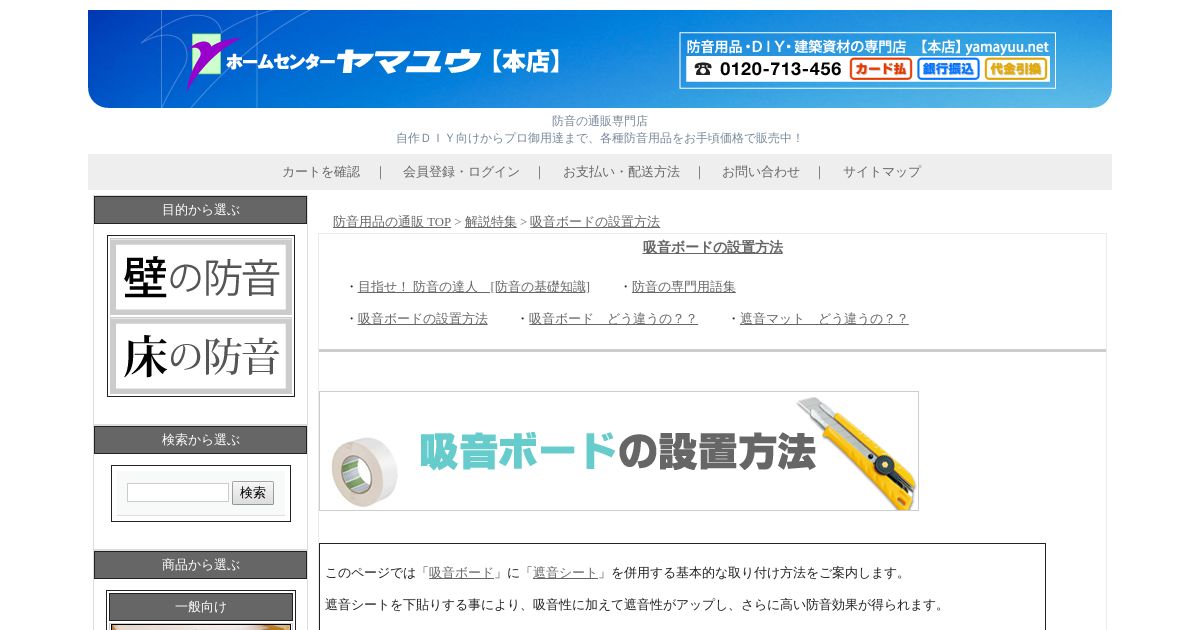Viewport: 1200px width, 630px height.
Task: Click the 目的から選ぶ sidebar heading
Action: click(x=201, y=210)
